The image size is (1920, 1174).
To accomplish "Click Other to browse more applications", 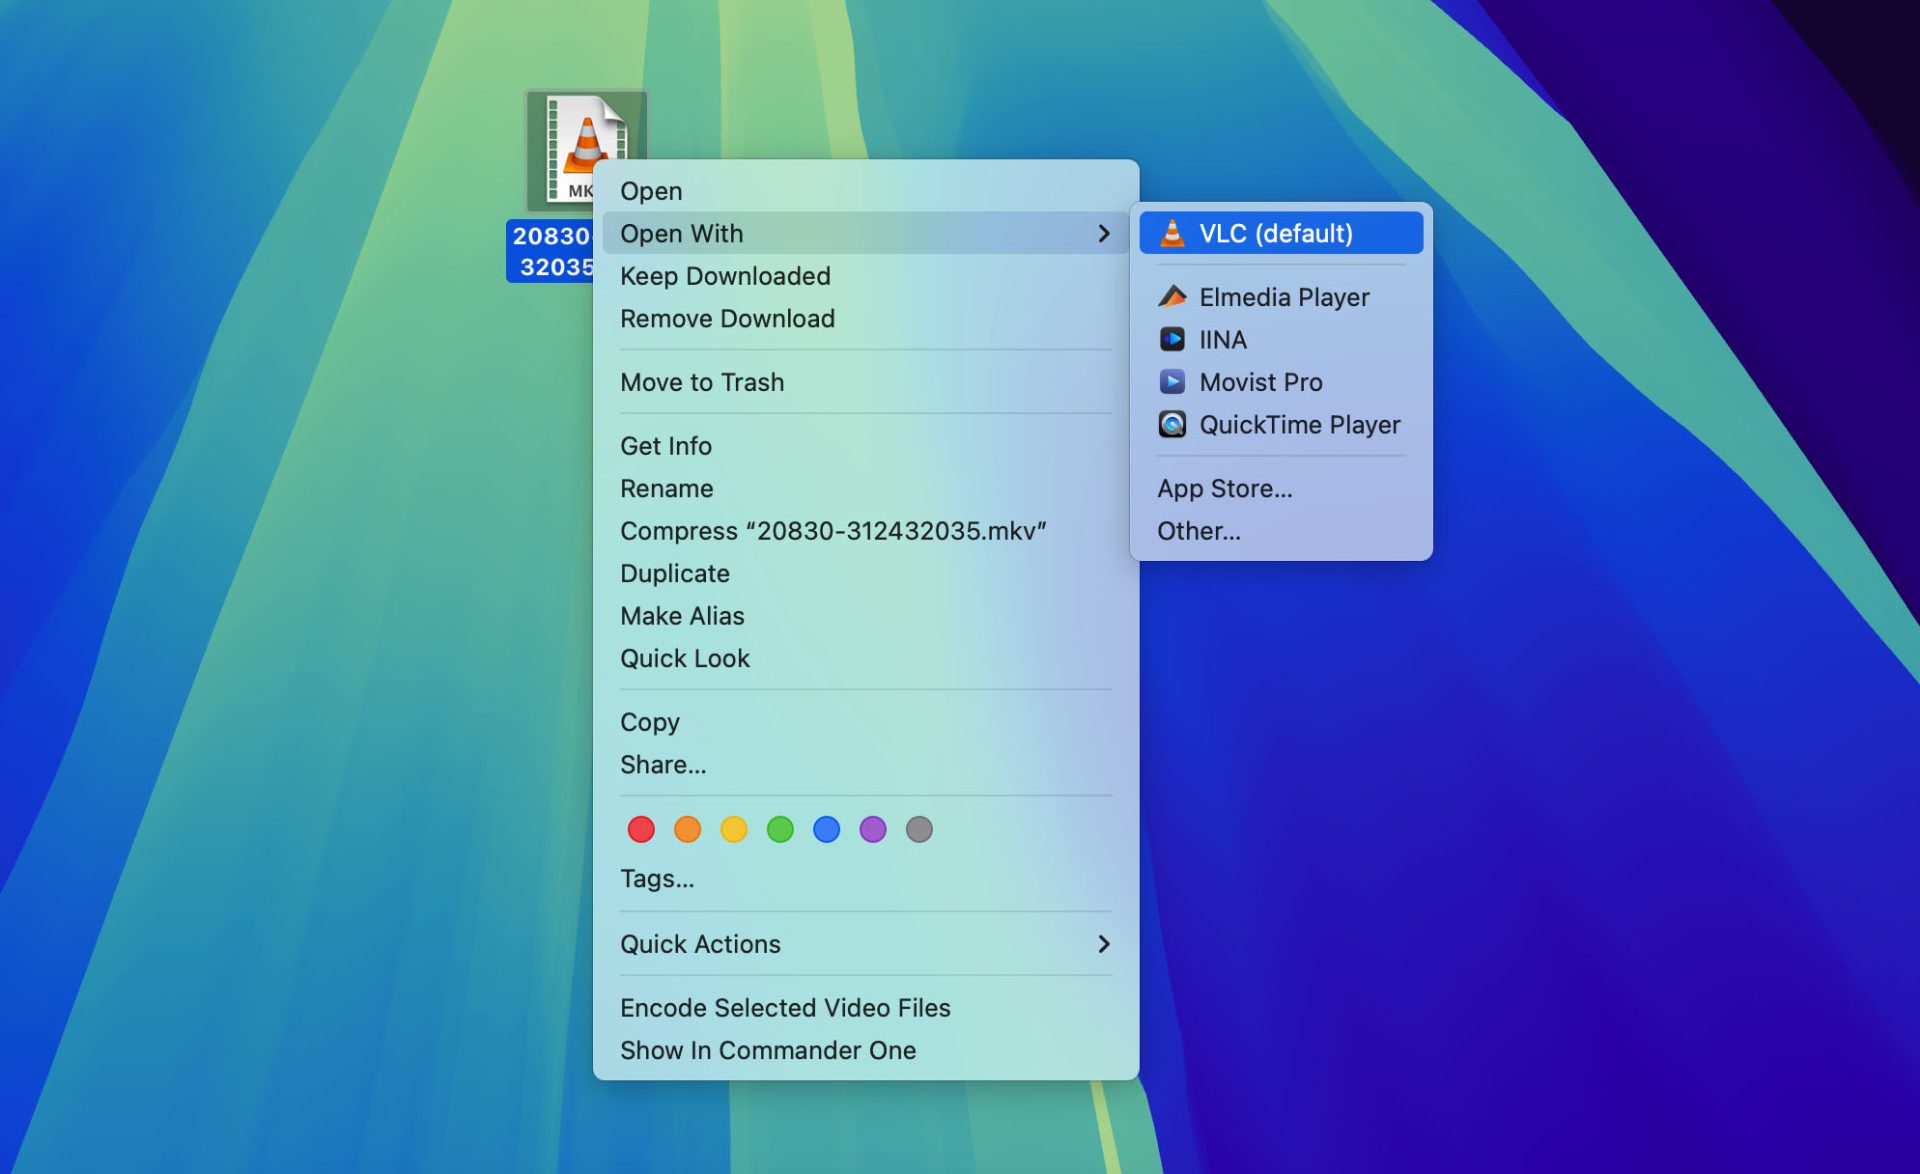I will [x=1199, y=530].
